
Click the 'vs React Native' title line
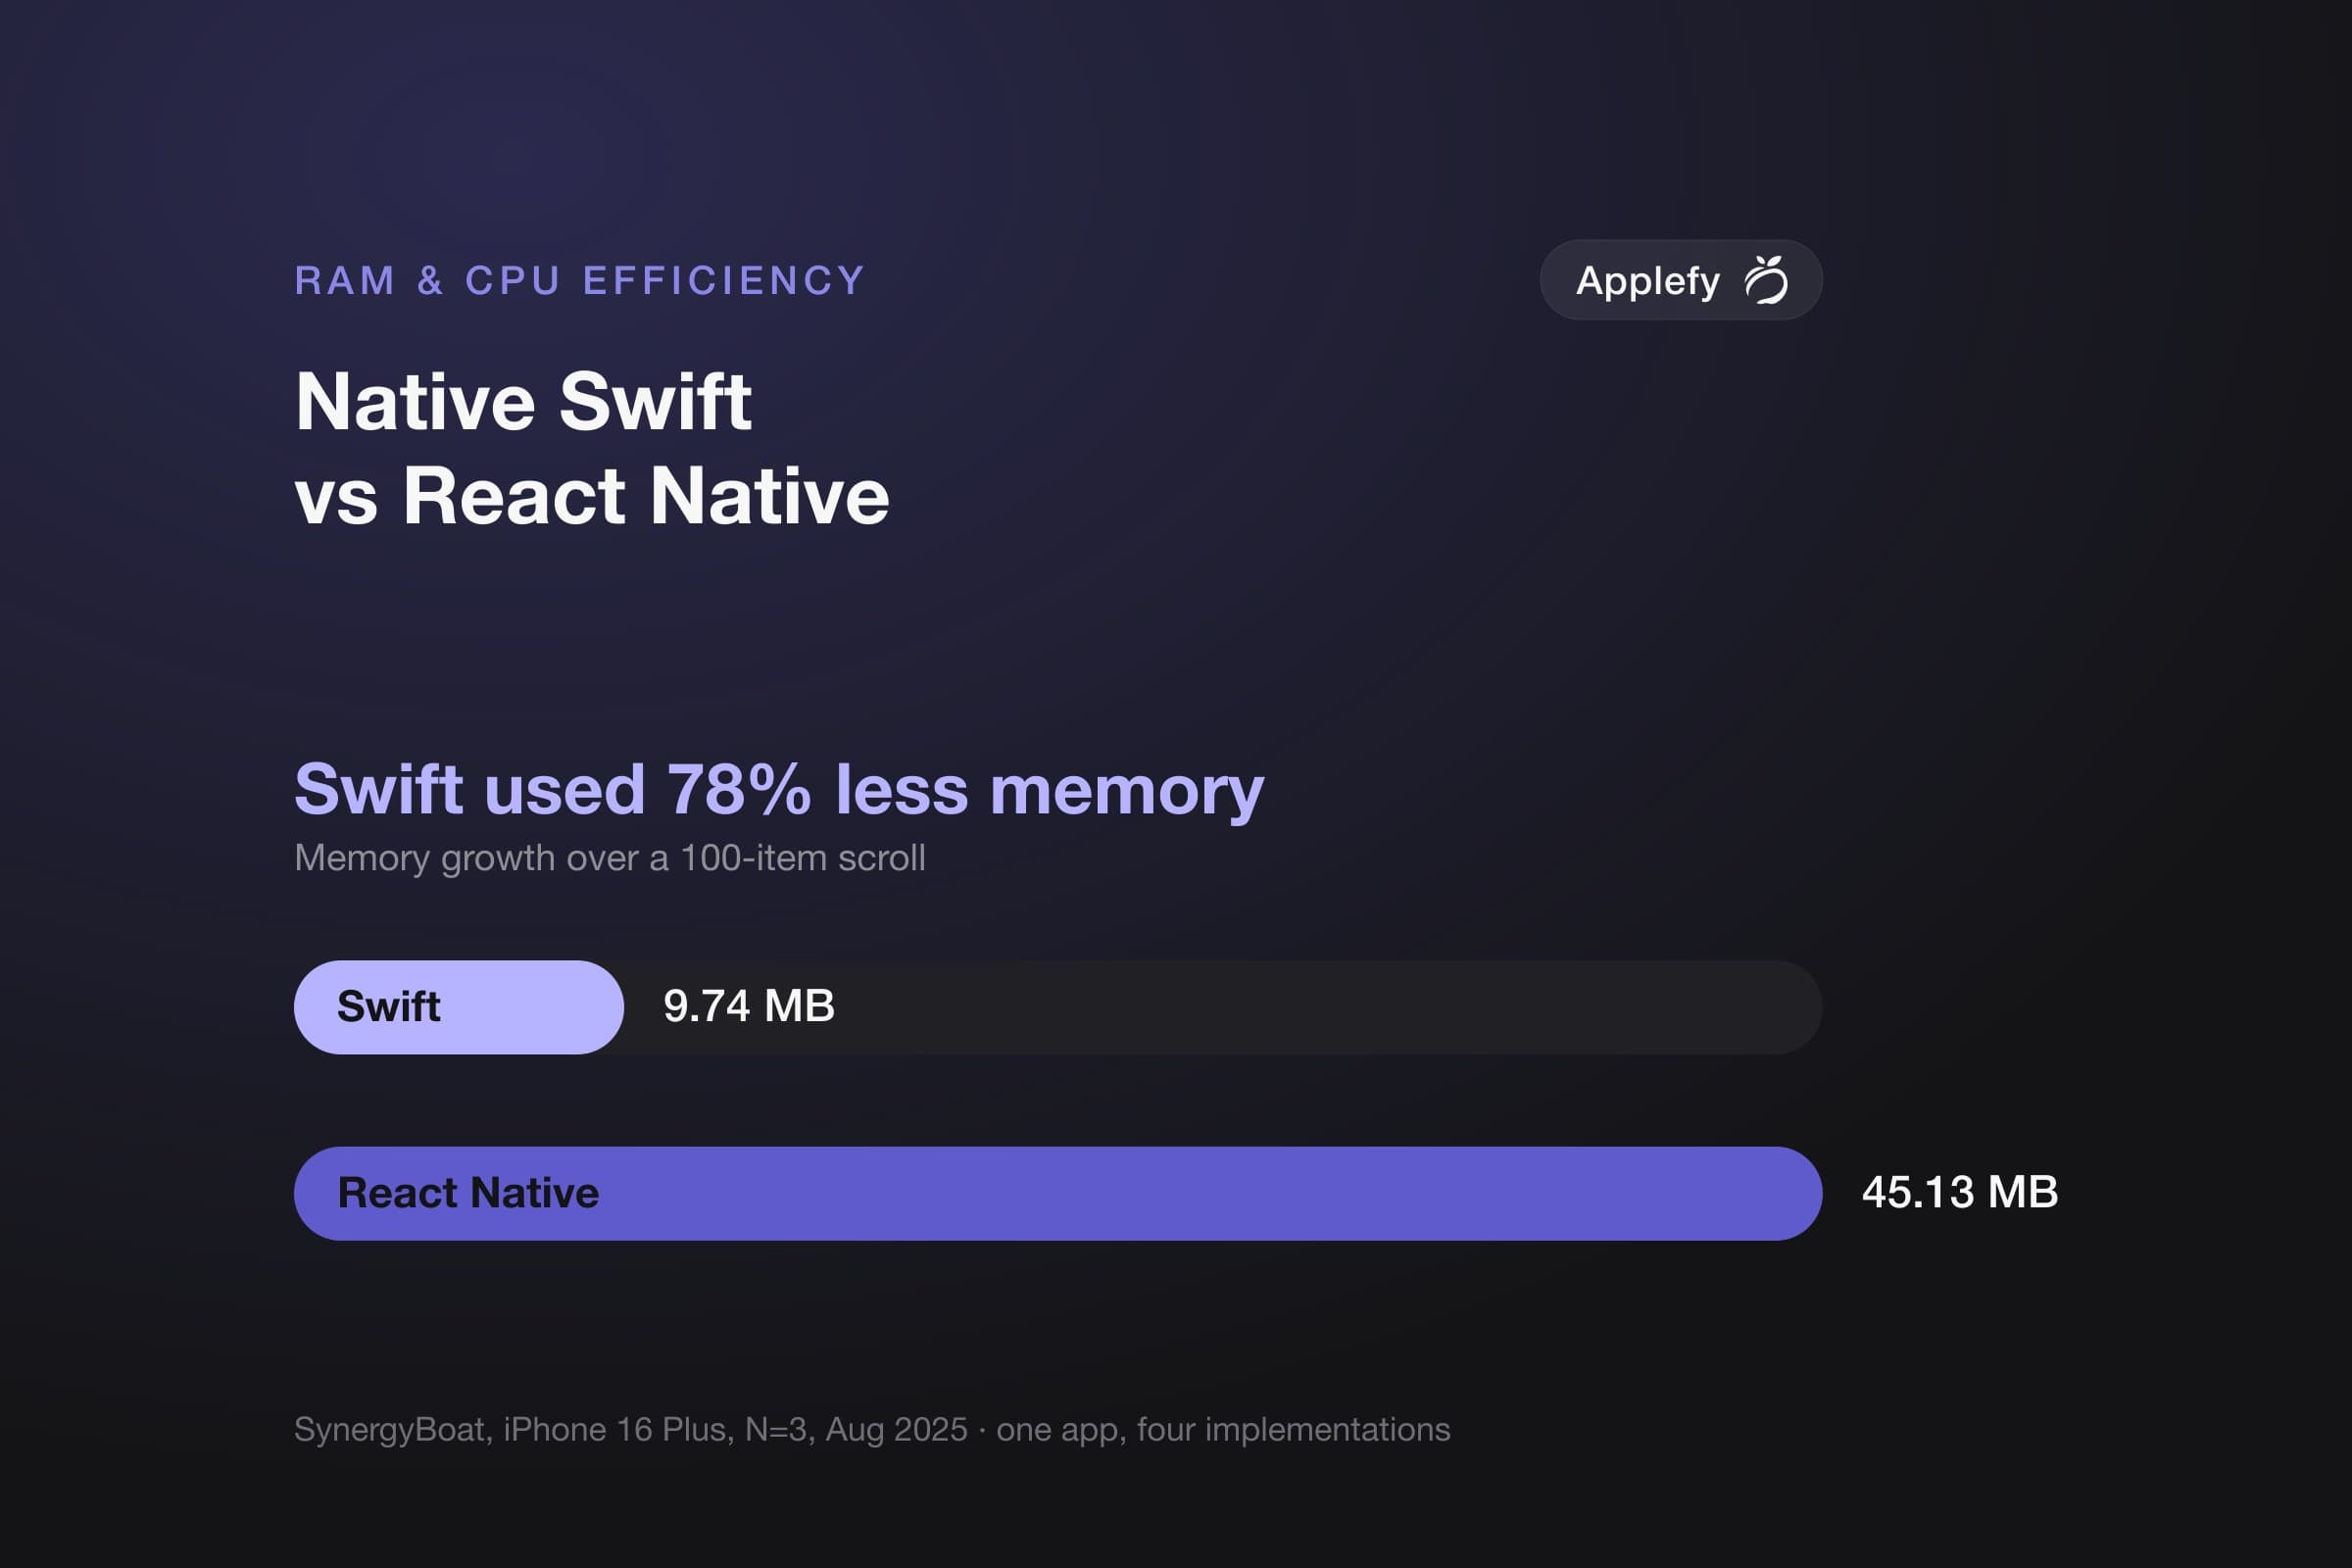pyautogui.click(x=592, y=496)
